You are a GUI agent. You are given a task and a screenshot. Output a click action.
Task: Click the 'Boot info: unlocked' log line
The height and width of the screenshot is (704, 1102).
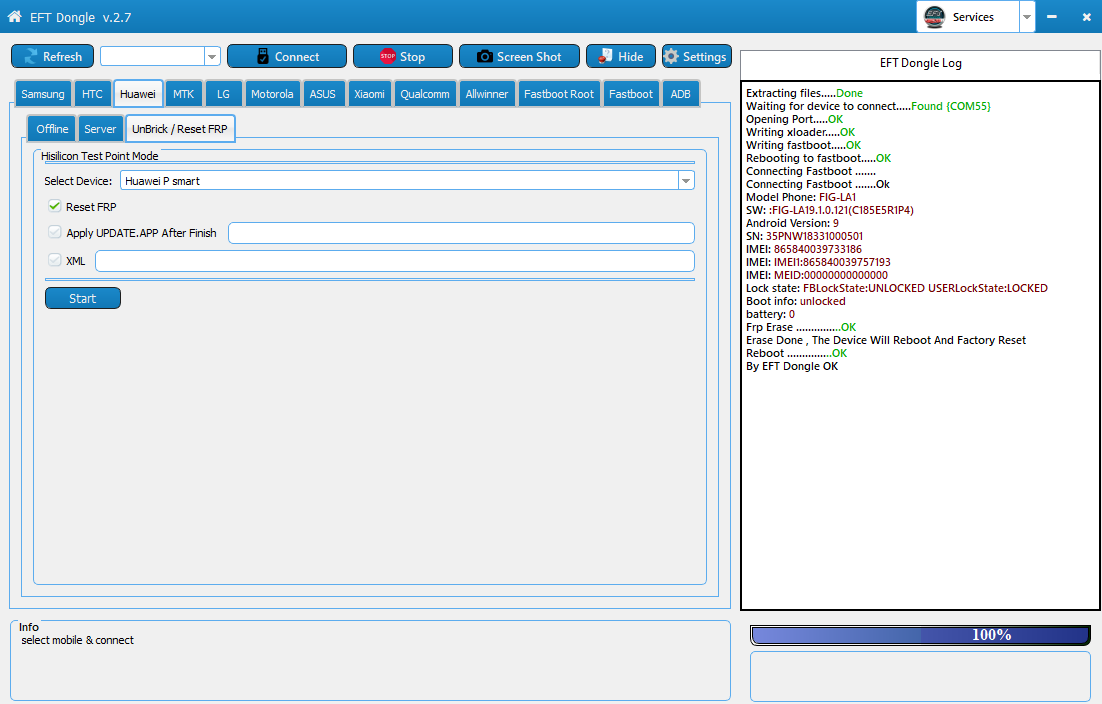(796, 301)
